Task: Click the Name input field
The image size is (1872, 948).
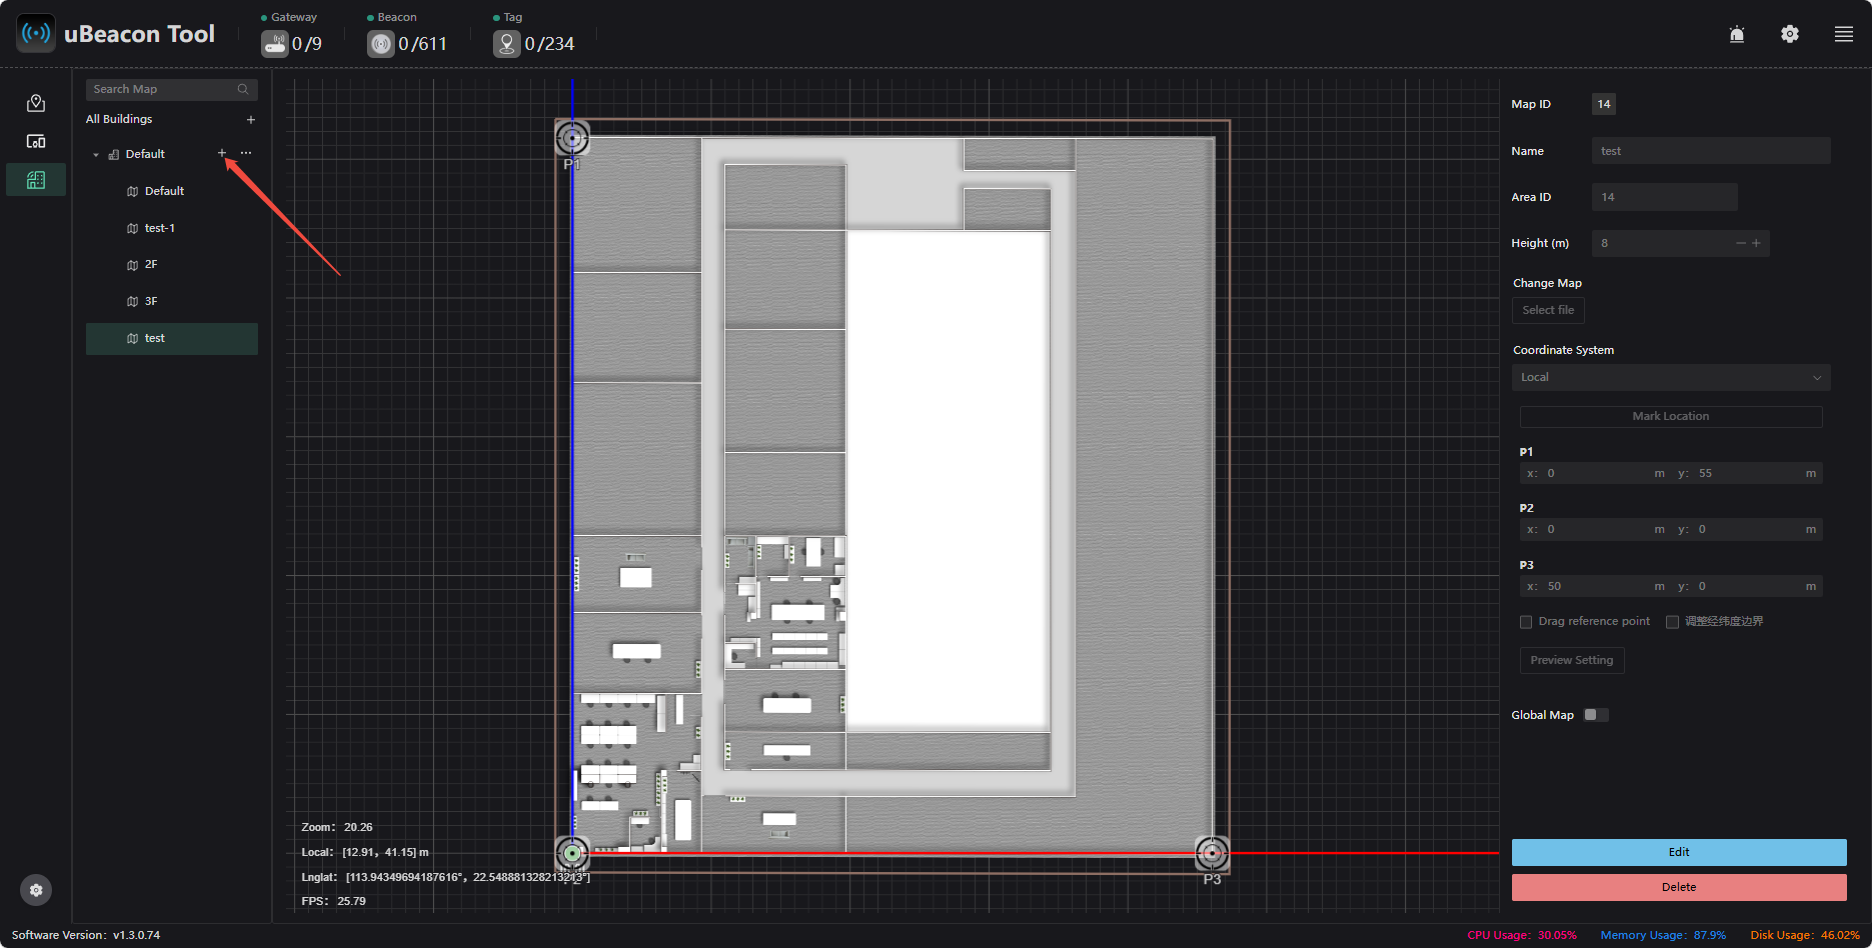Action: (1711, 151)
